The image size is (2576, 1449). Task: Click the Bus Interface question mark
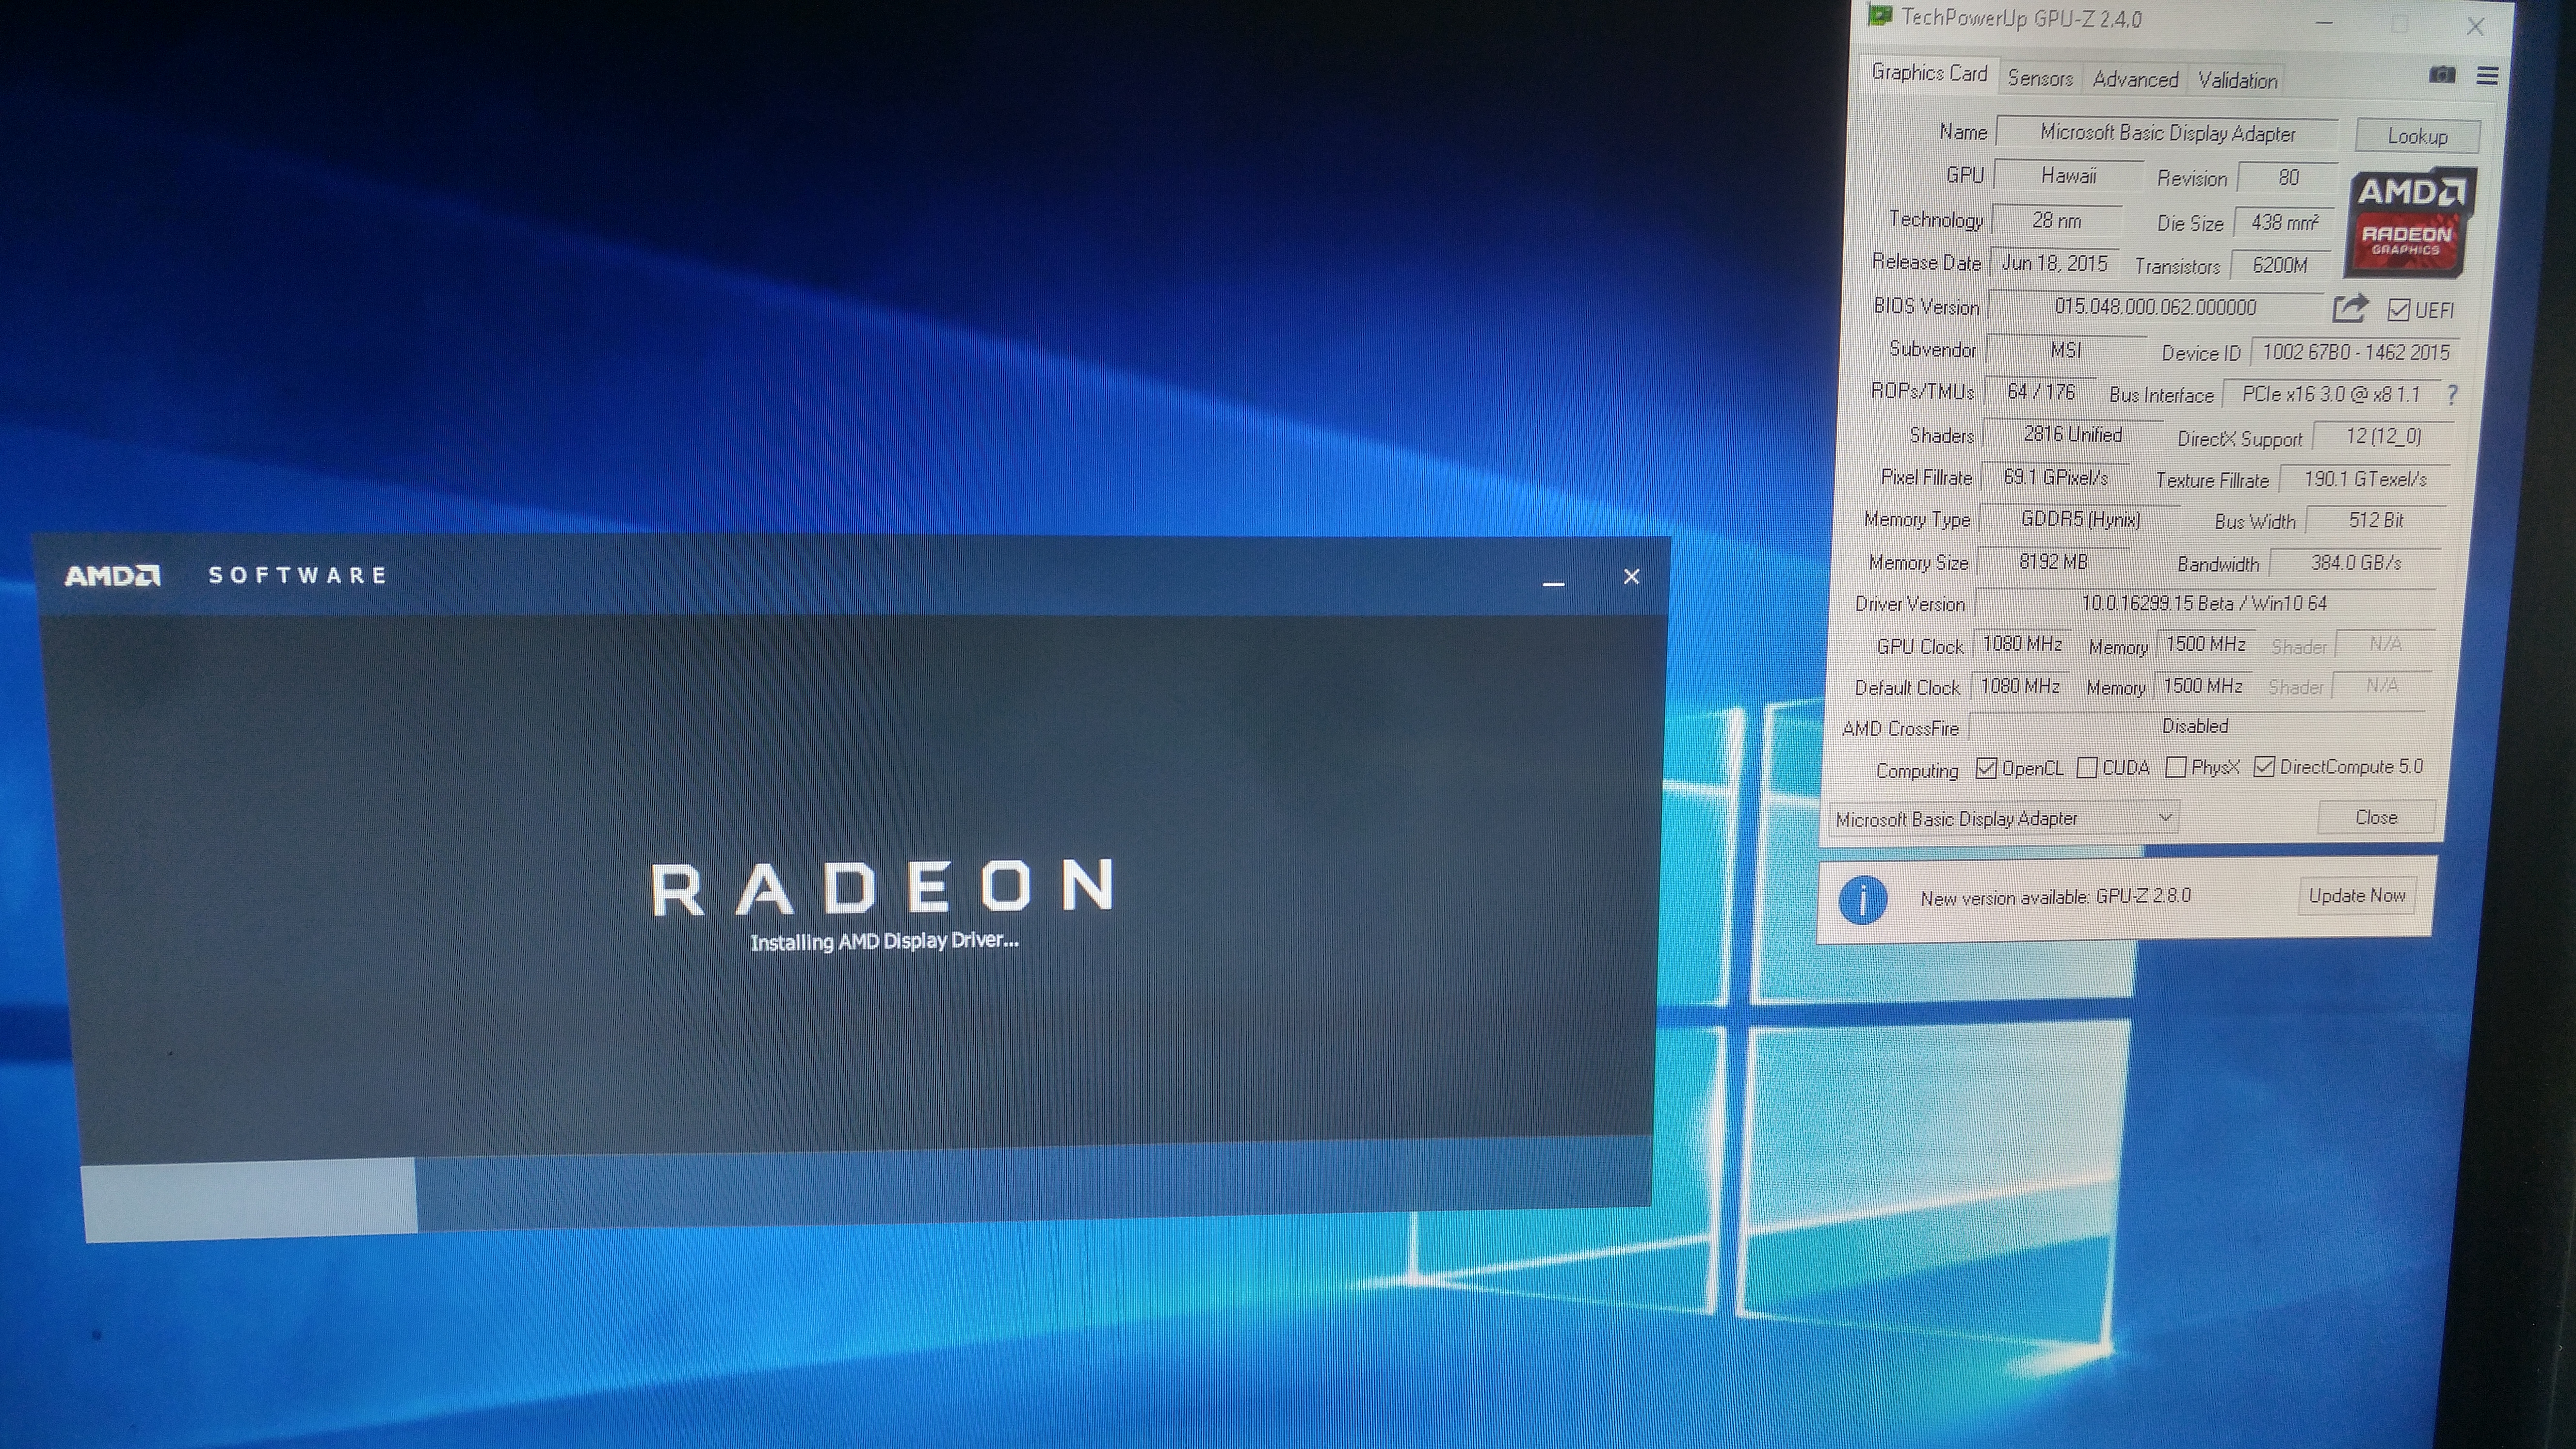tap(2452, 395)
